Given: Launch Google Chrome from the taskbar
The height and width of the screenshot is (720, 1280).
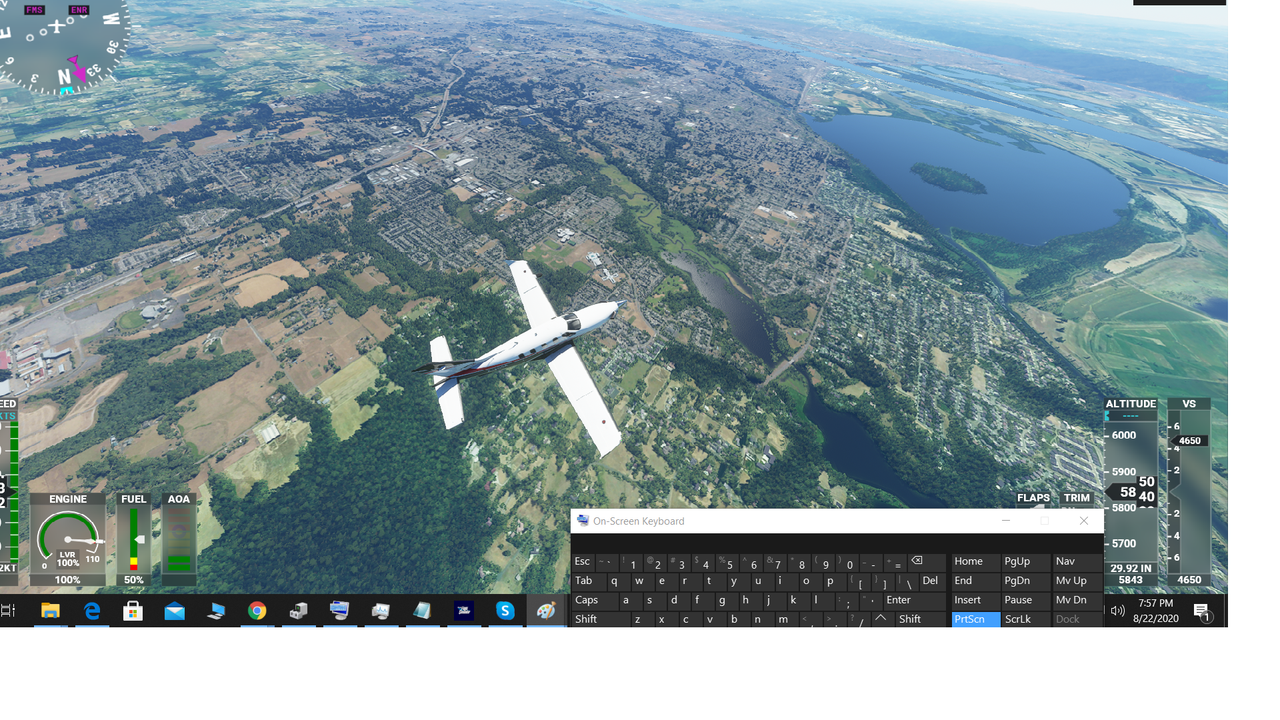Looking at the screenshot, I should click(x=257, y=611).
